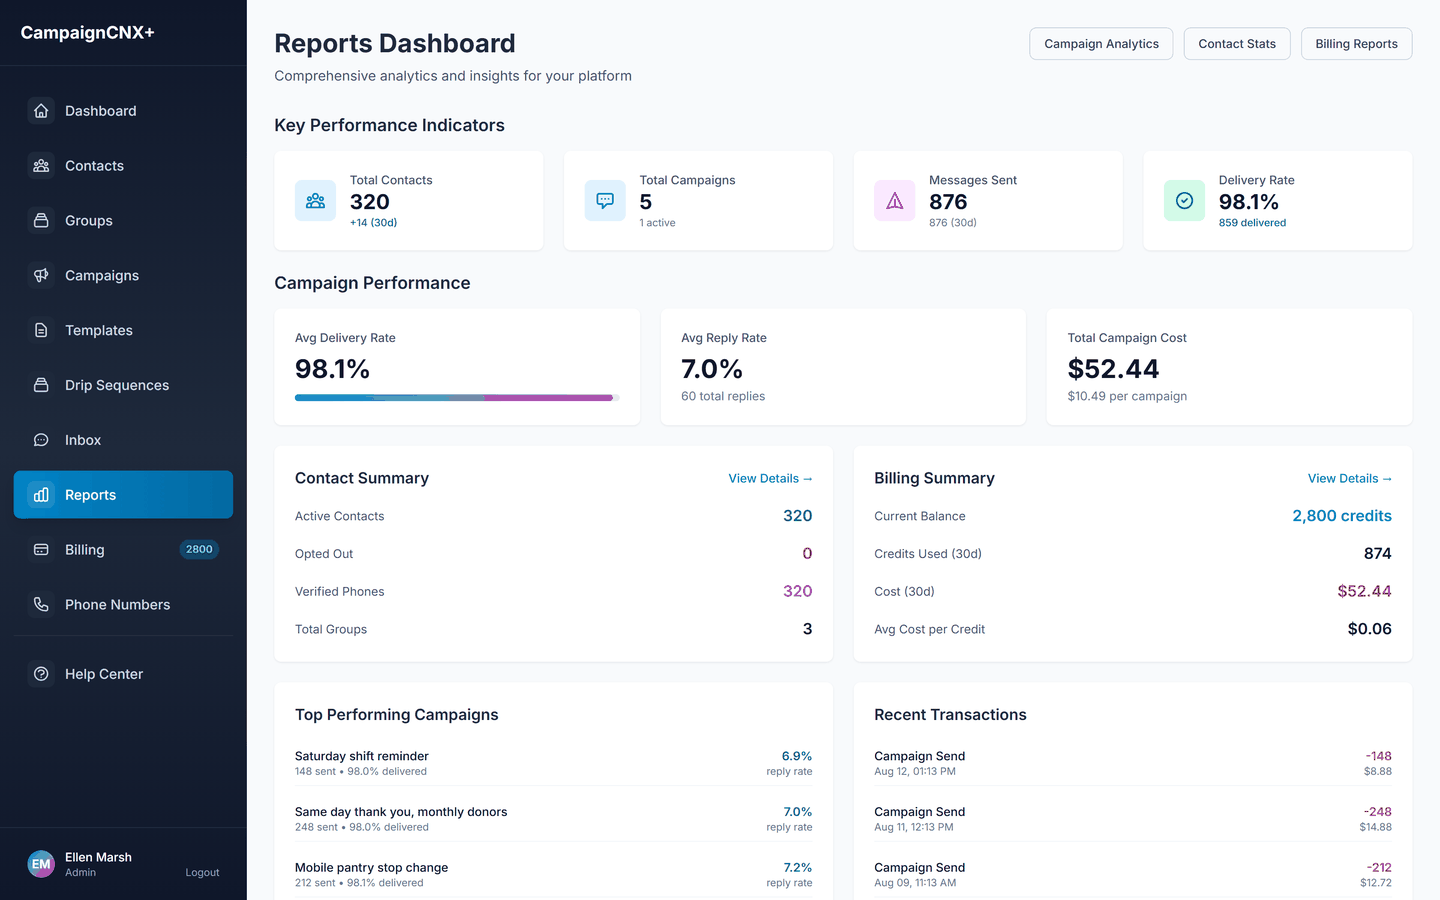
Task: Click the Avg Cost per Credit $0.06
Action: (x=1369, y=629)
